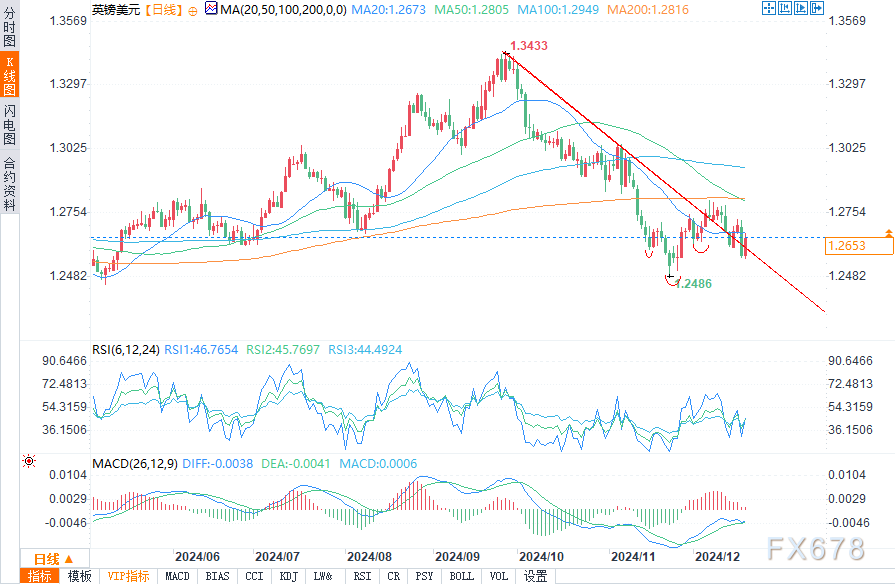Select the RSI indicator button

362,576
